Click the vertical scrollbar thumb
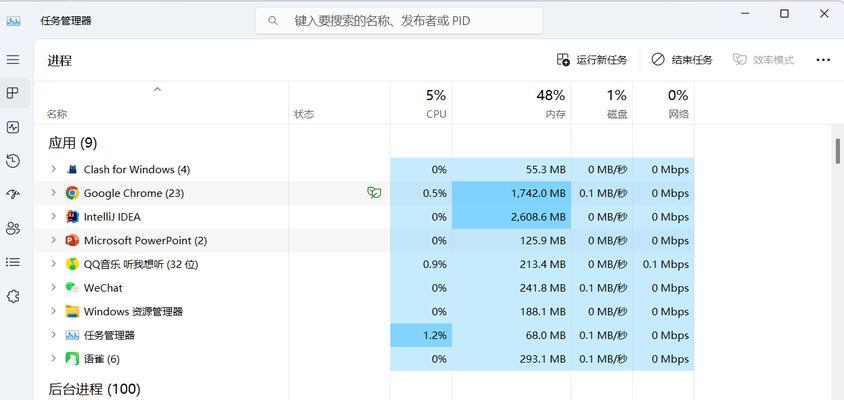The height and width of the screenshot is (400, 844). click(838, 151)
